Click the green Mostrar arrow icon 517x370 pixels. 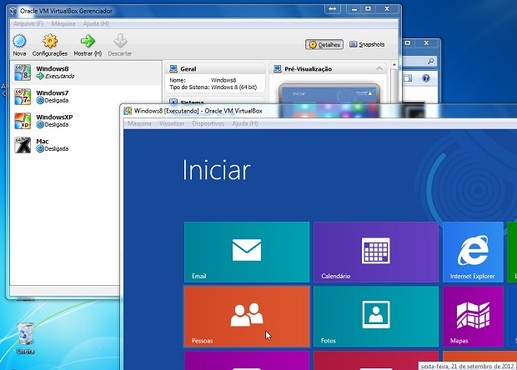click(88, 41)
